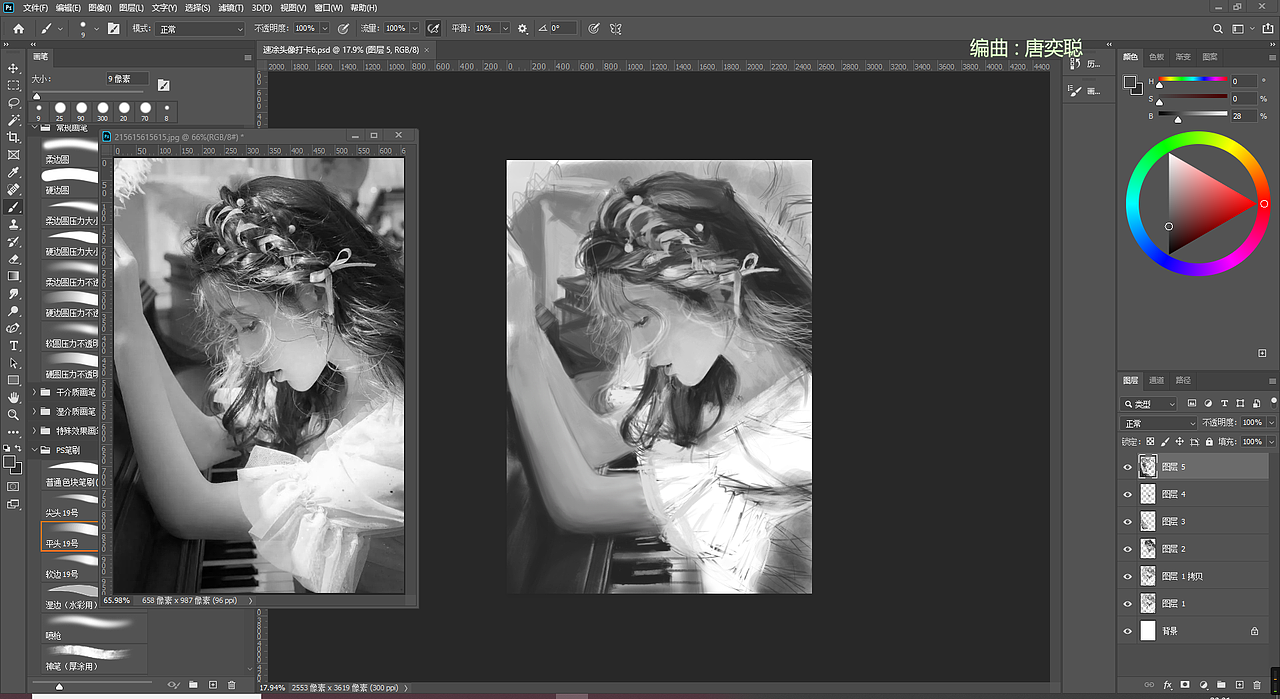The height and width of the screenshot is (699, 1280).
Task: Open smoothing options gear icon
Action: click(522, 29)
